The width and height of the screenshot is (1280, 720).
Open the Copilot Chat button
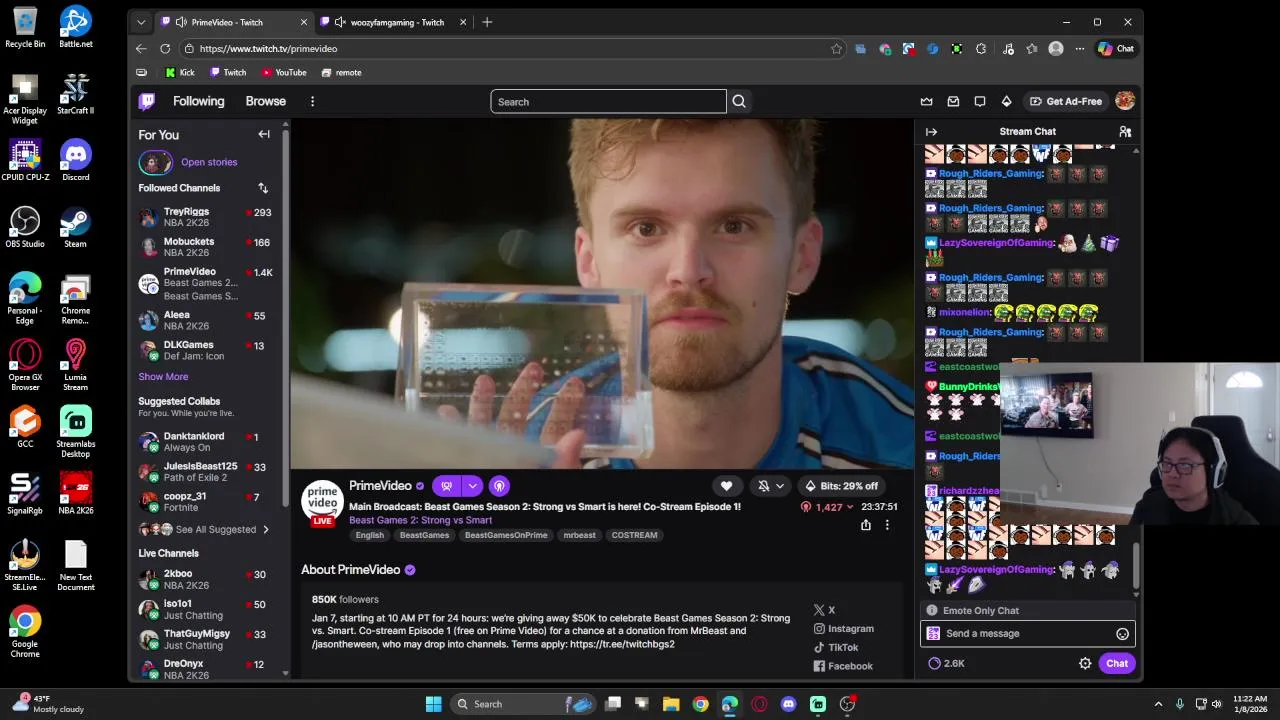coord(1115,48)
